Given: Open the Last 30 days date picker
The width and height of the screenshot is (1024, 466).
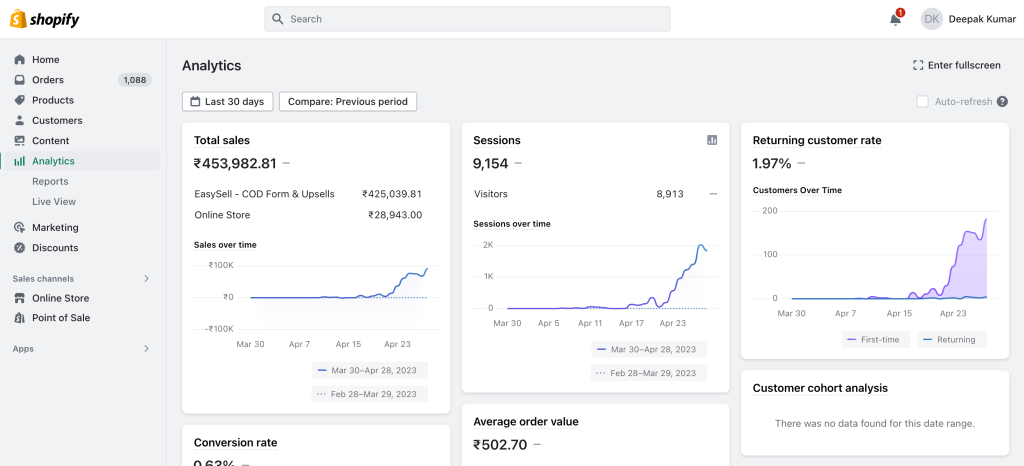Looking at the screenshot, I should pos(227,102).
